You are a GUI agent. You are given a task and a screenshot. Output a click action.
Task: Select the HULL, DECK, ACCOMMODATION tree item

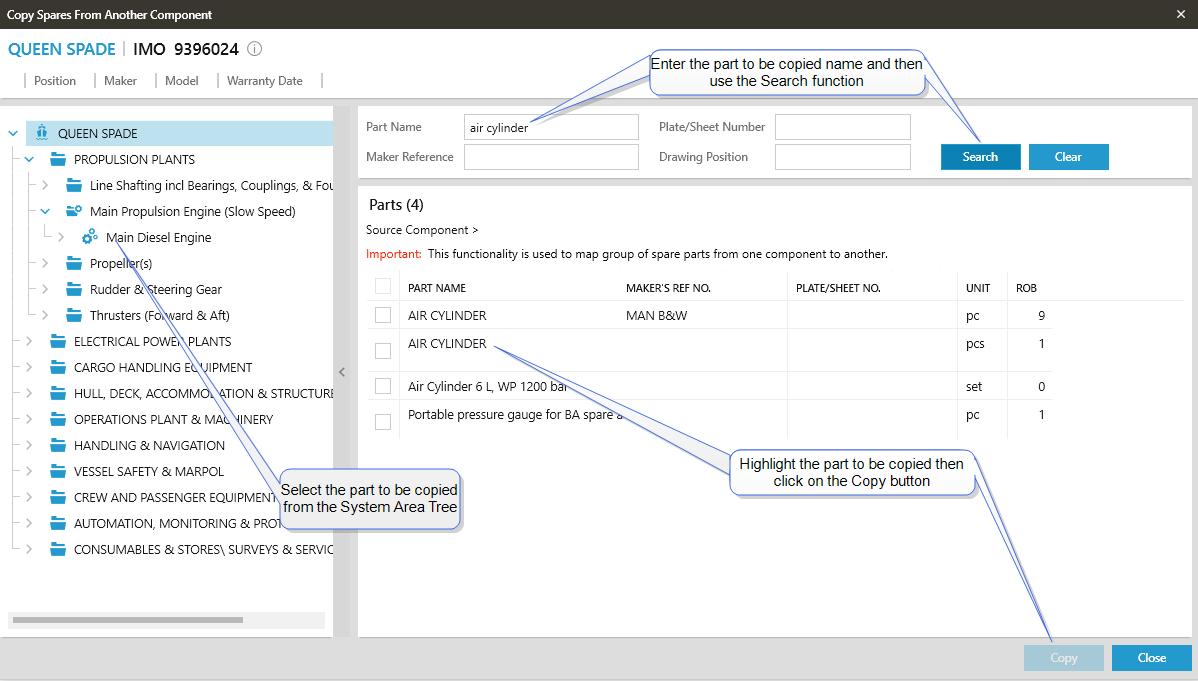pyautogui.click(x=203, y=393)
